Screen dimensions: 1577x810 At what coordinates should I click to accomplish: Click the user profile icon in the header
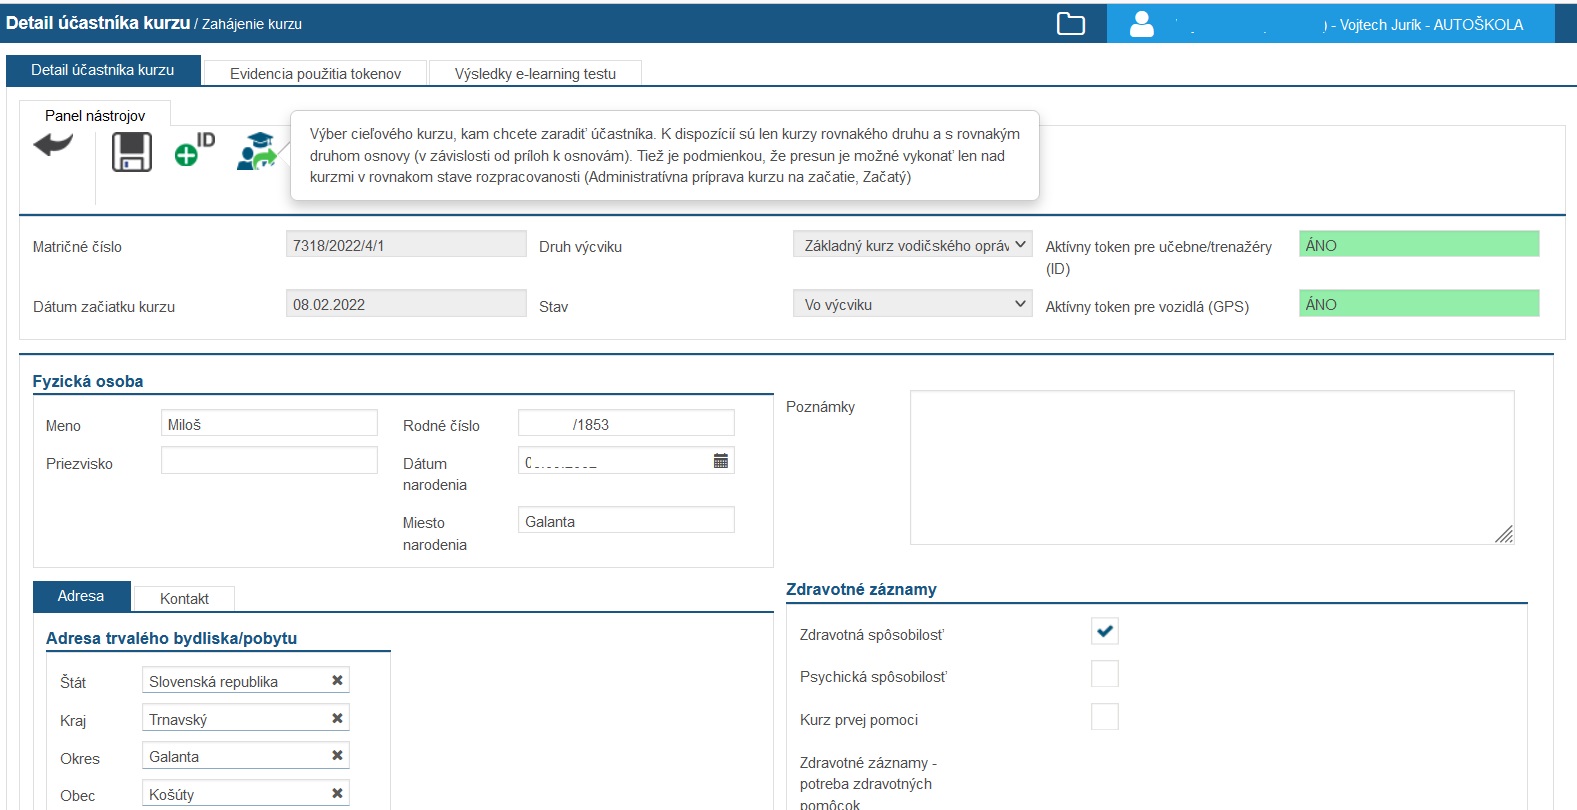(x=1141, y=24)
